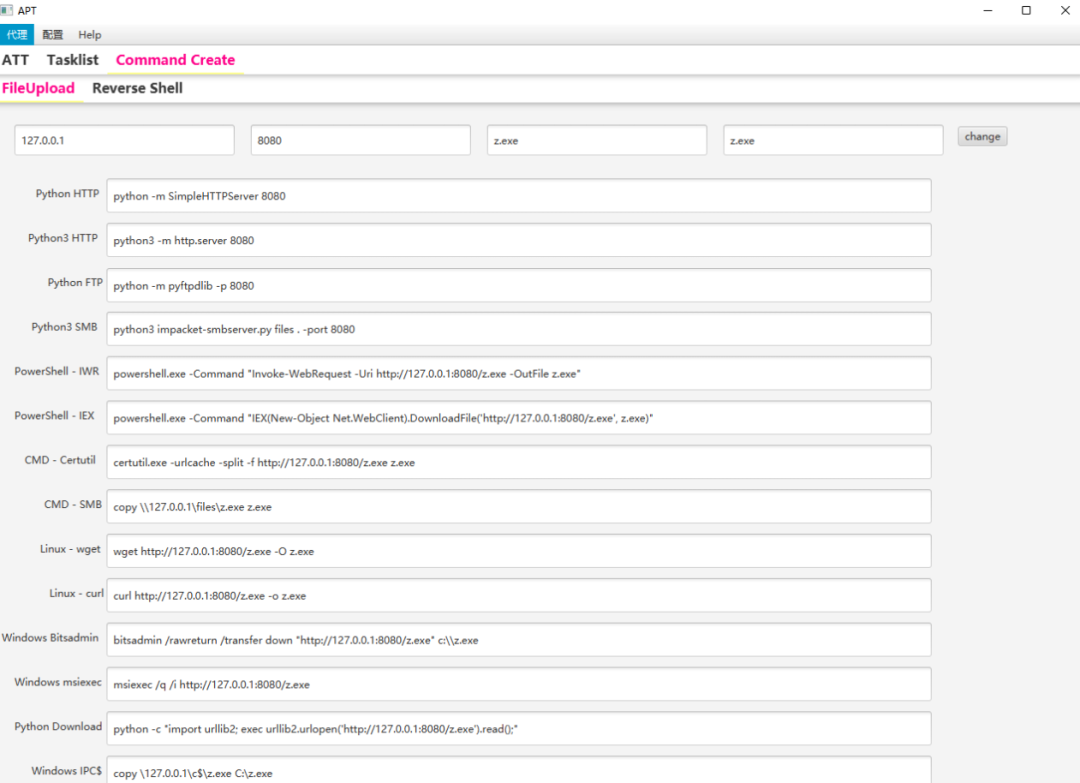Click the 'Linux - wget' label

coord(70,549)
